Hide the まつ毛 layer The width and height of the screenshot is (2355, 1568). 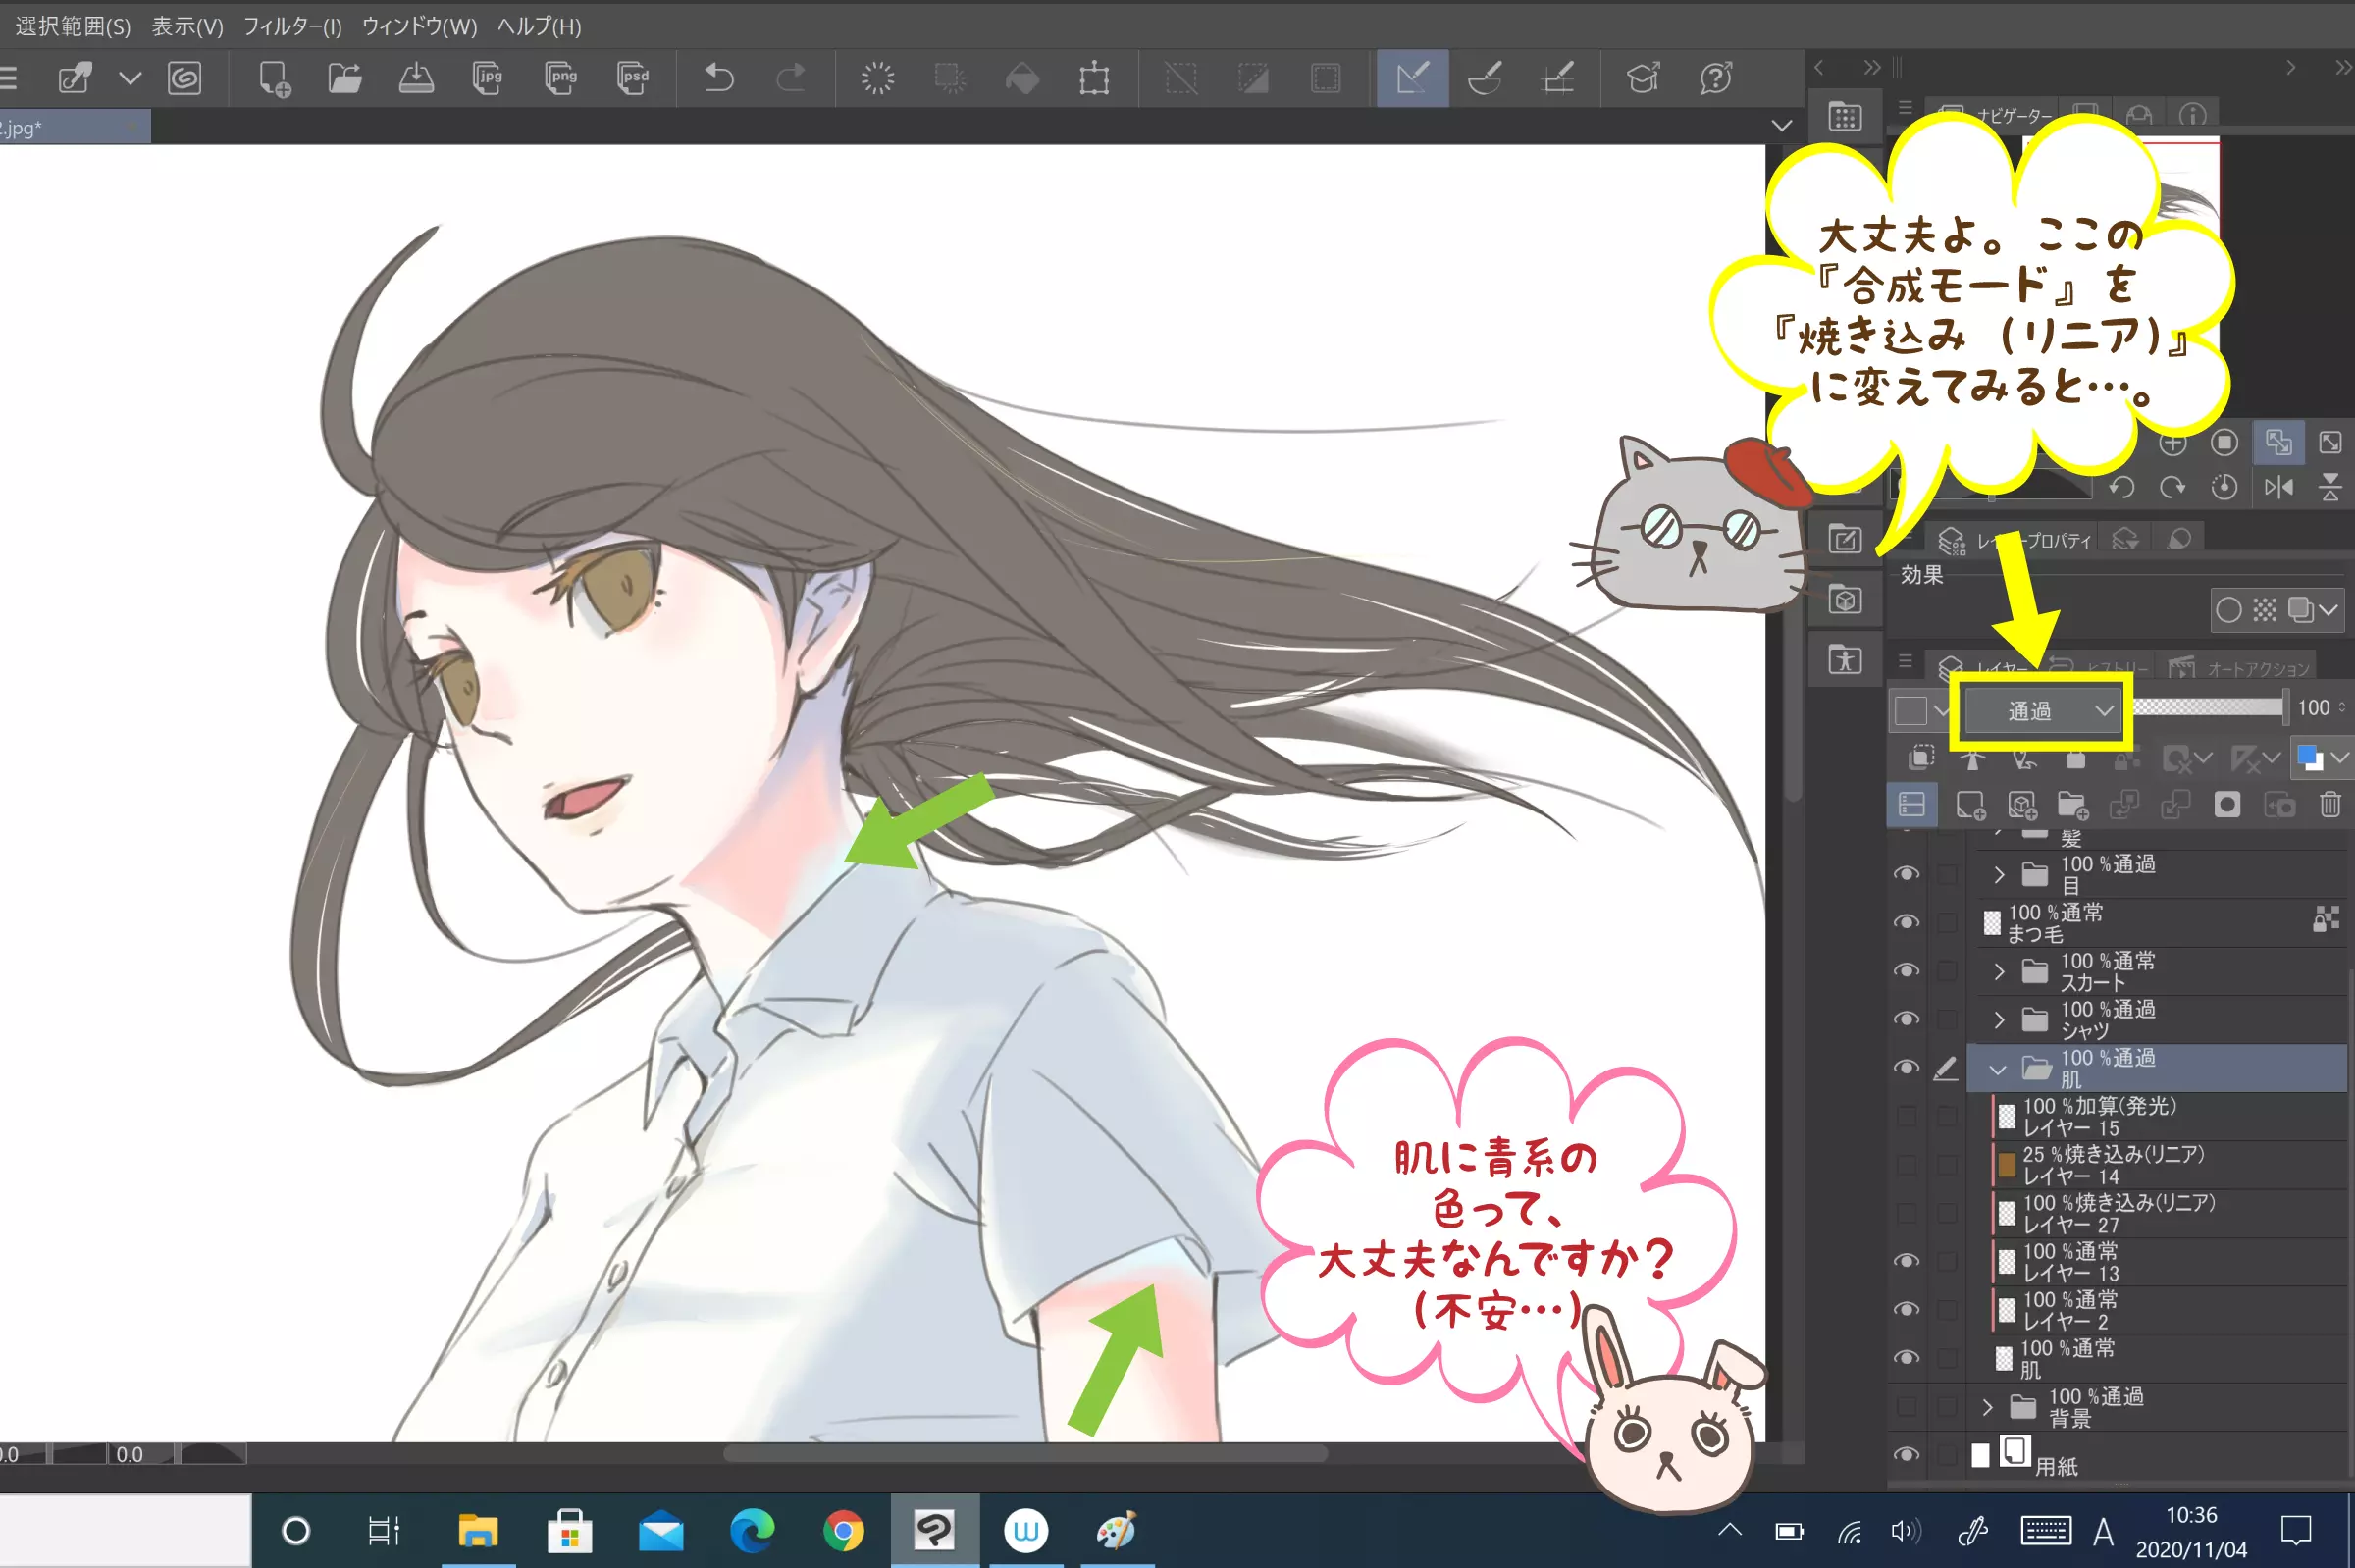point(1906,922)
